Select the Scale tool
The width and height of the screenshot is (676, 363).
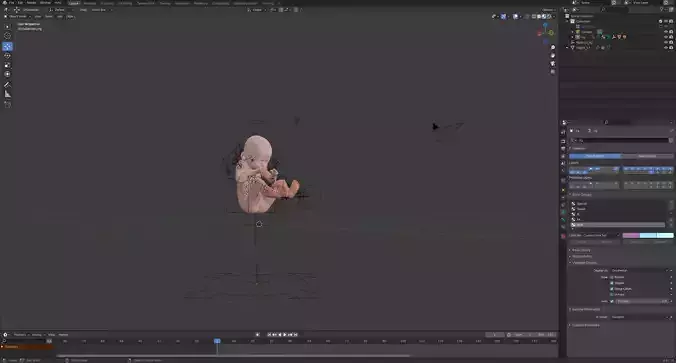point(7,65)
